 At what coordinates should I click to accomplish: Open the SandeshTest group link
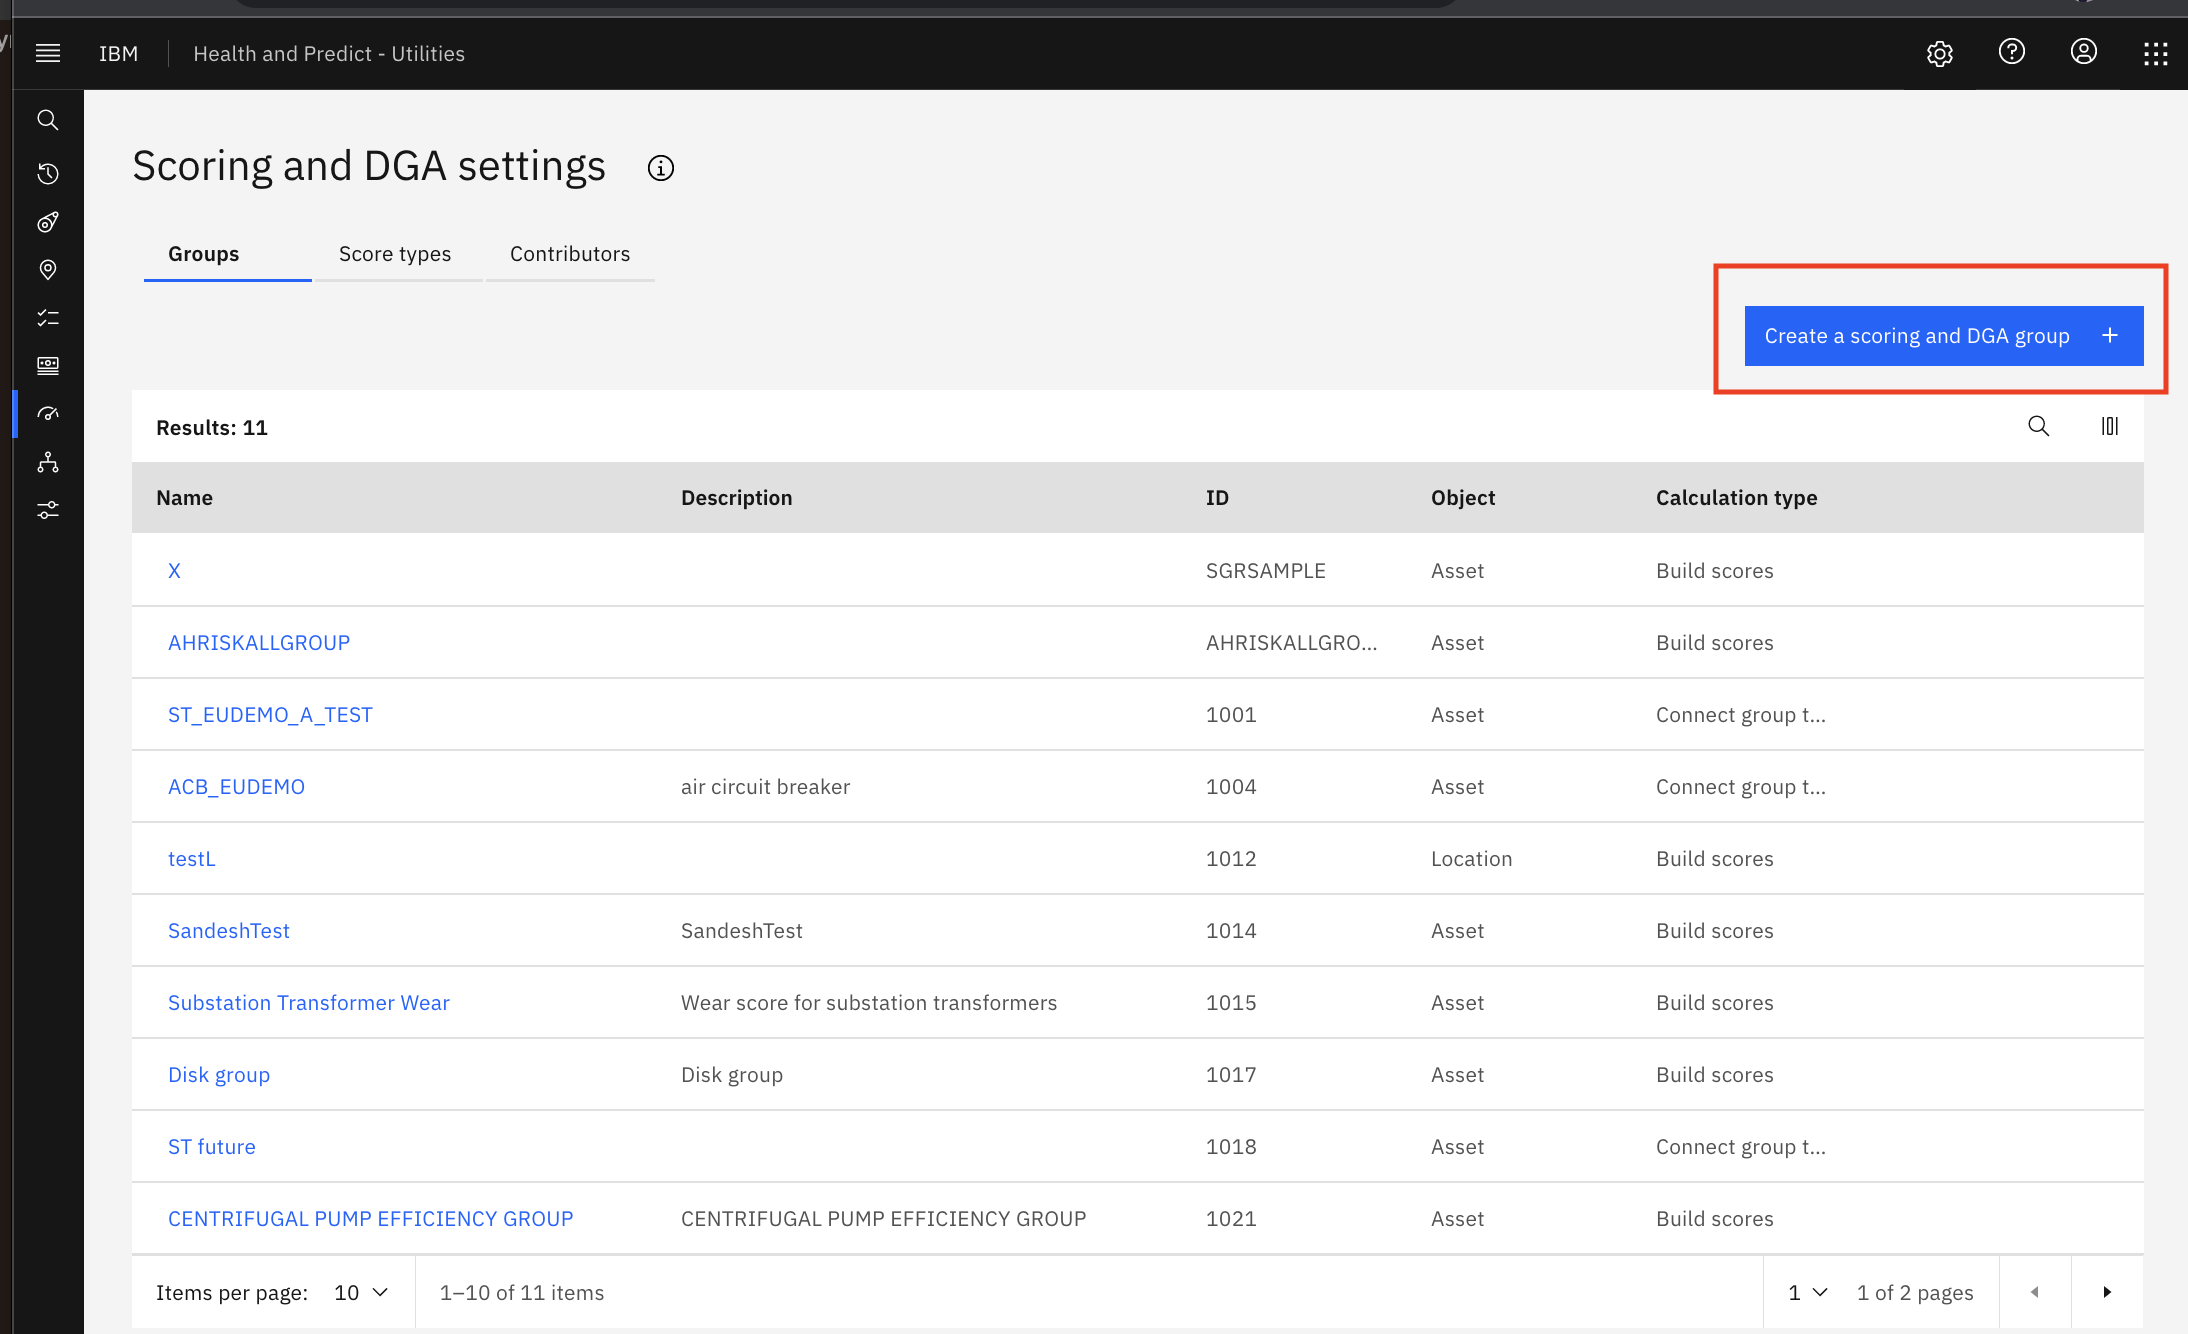click(229, 931)
